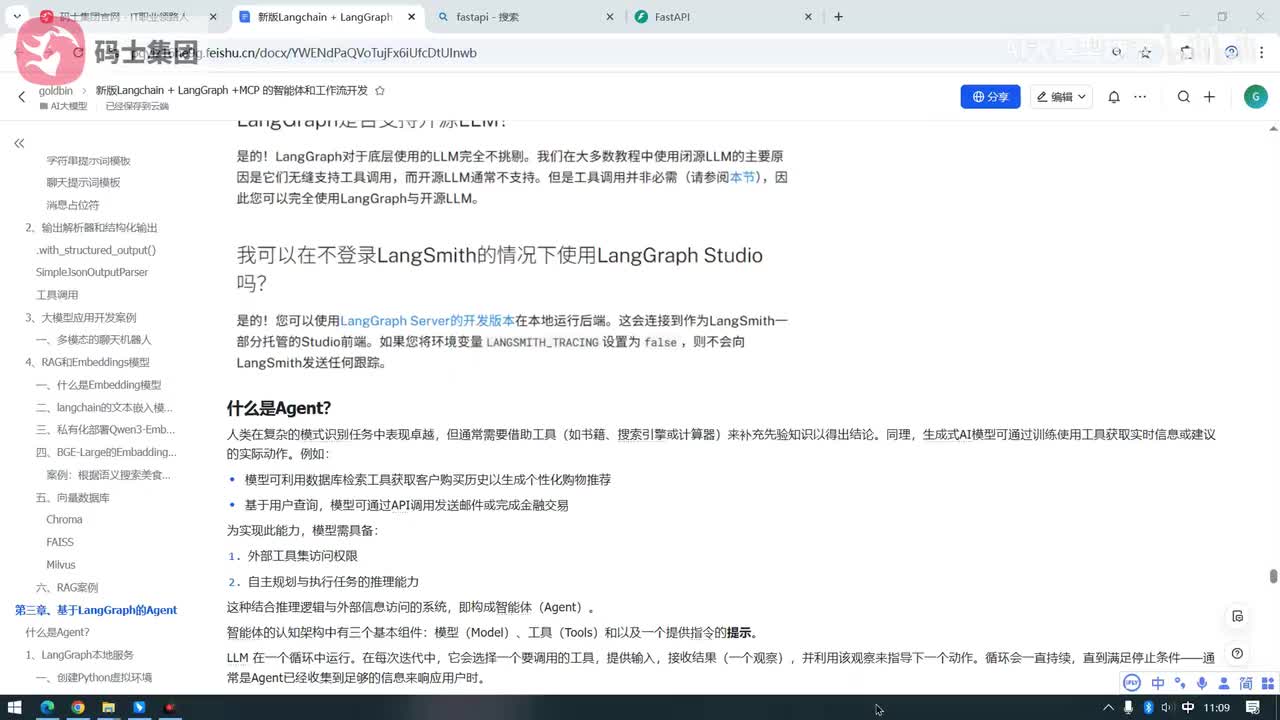
Task: Select outline item .with_structured_output()
Action: pyautogui.click(x=96, y=250)
